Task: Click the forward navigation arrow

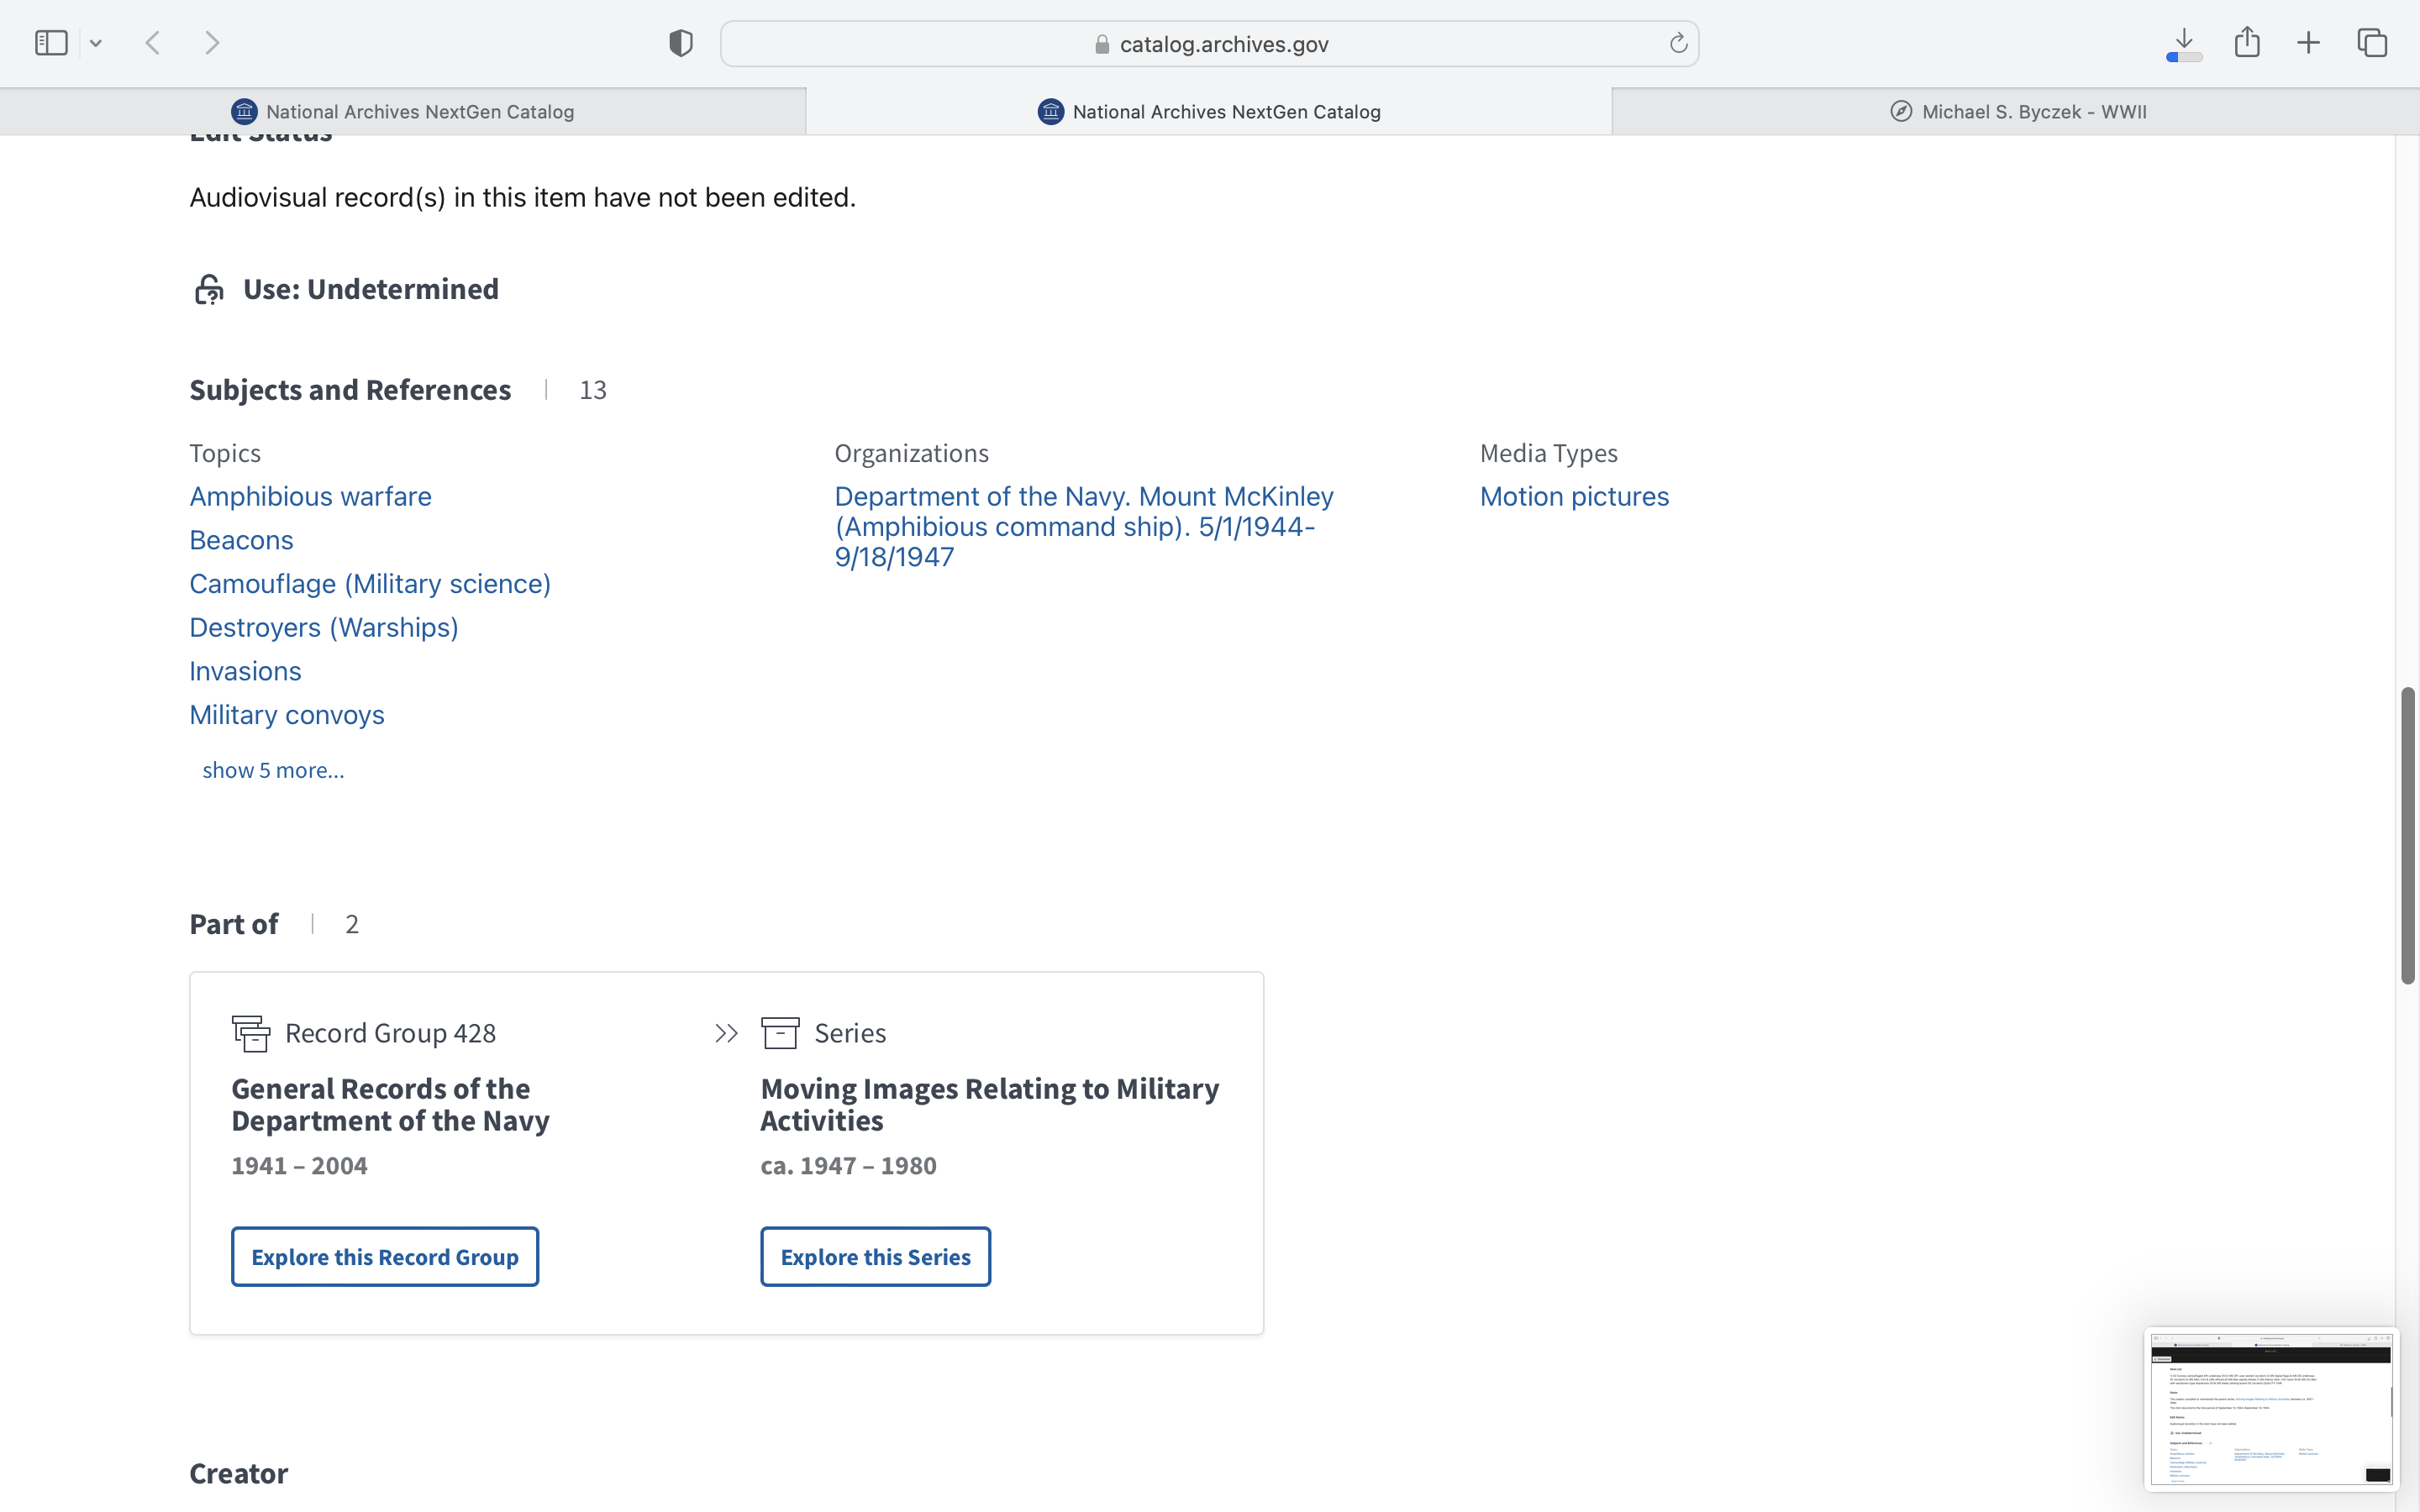Action: (x=212, y=43)
